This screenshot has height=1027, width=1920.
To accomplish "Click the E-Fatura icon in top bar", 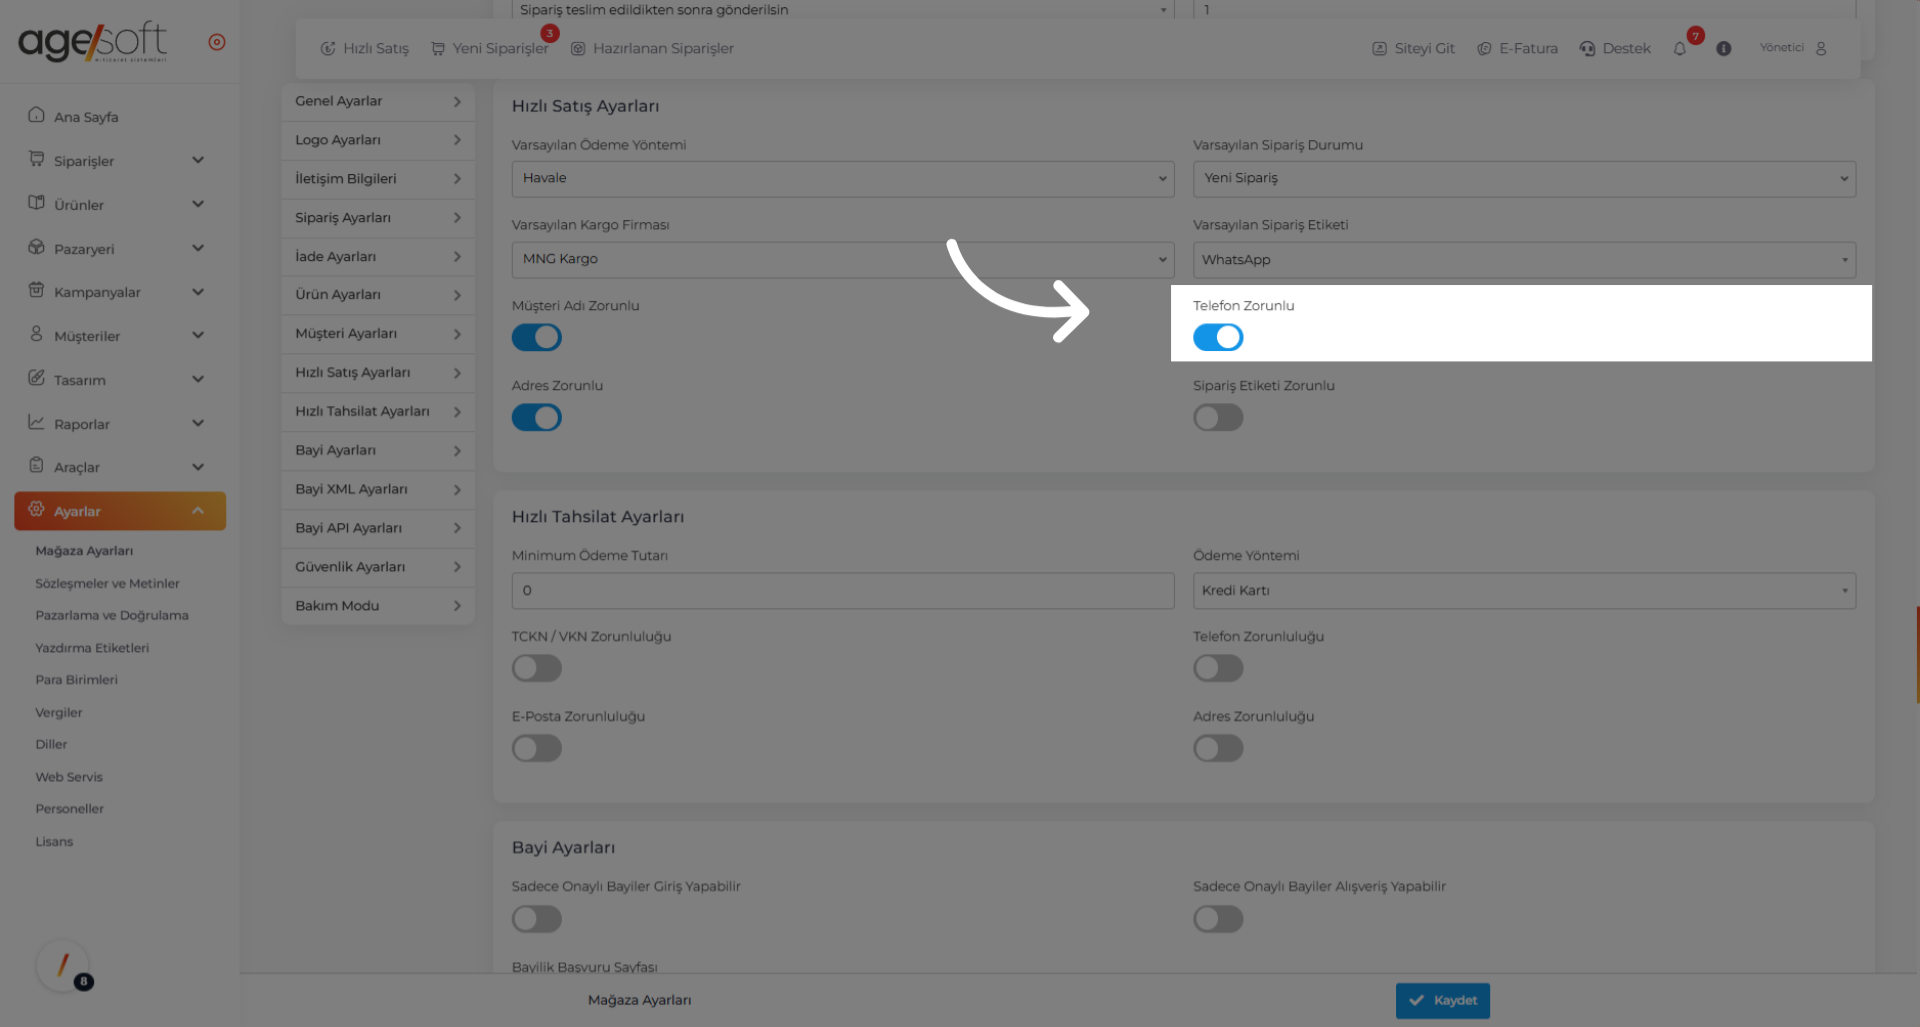I will tap(1484, 49).
